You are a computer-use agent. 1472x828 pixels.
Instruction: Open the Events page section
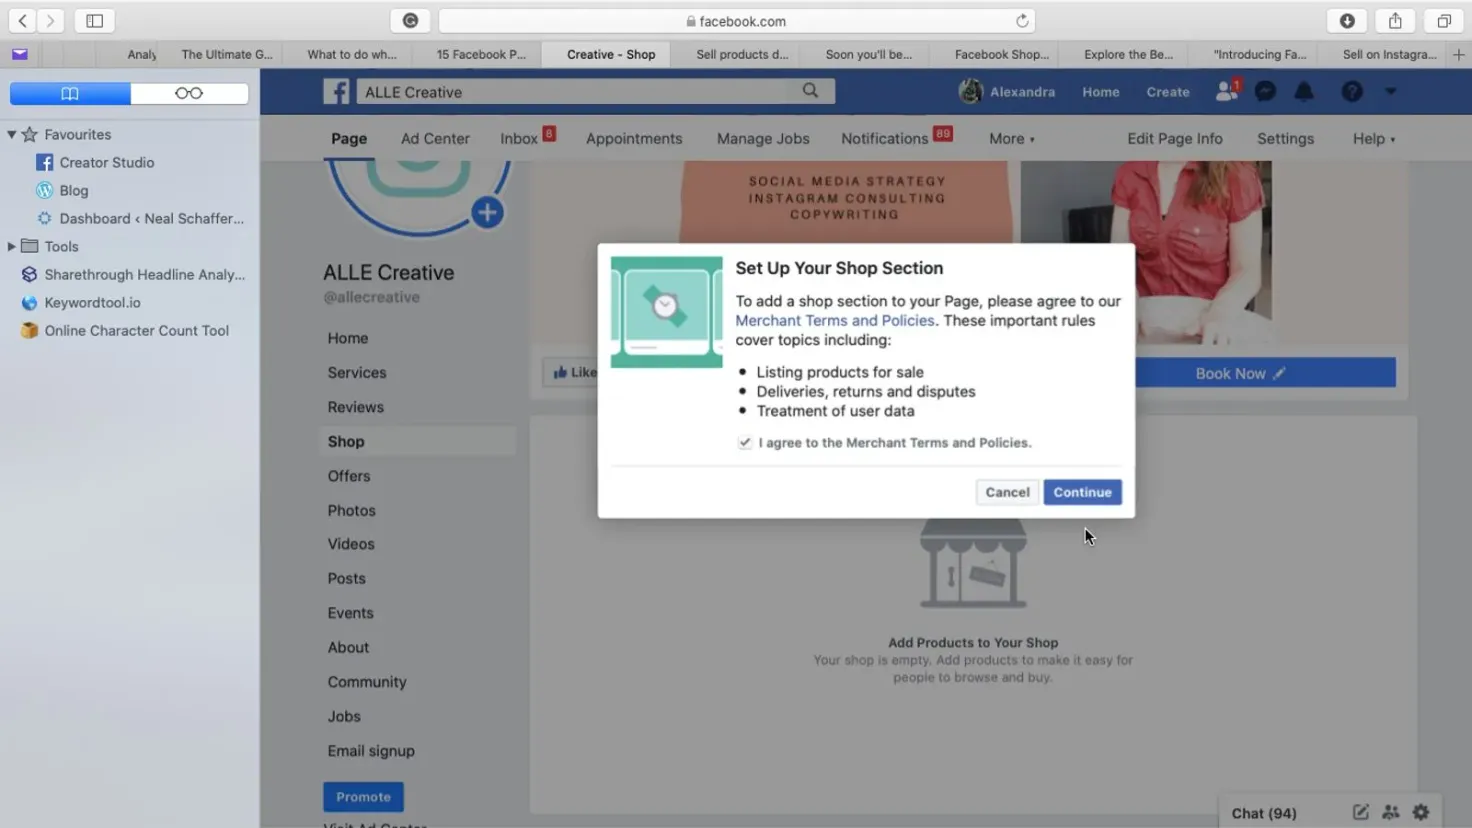350,613
